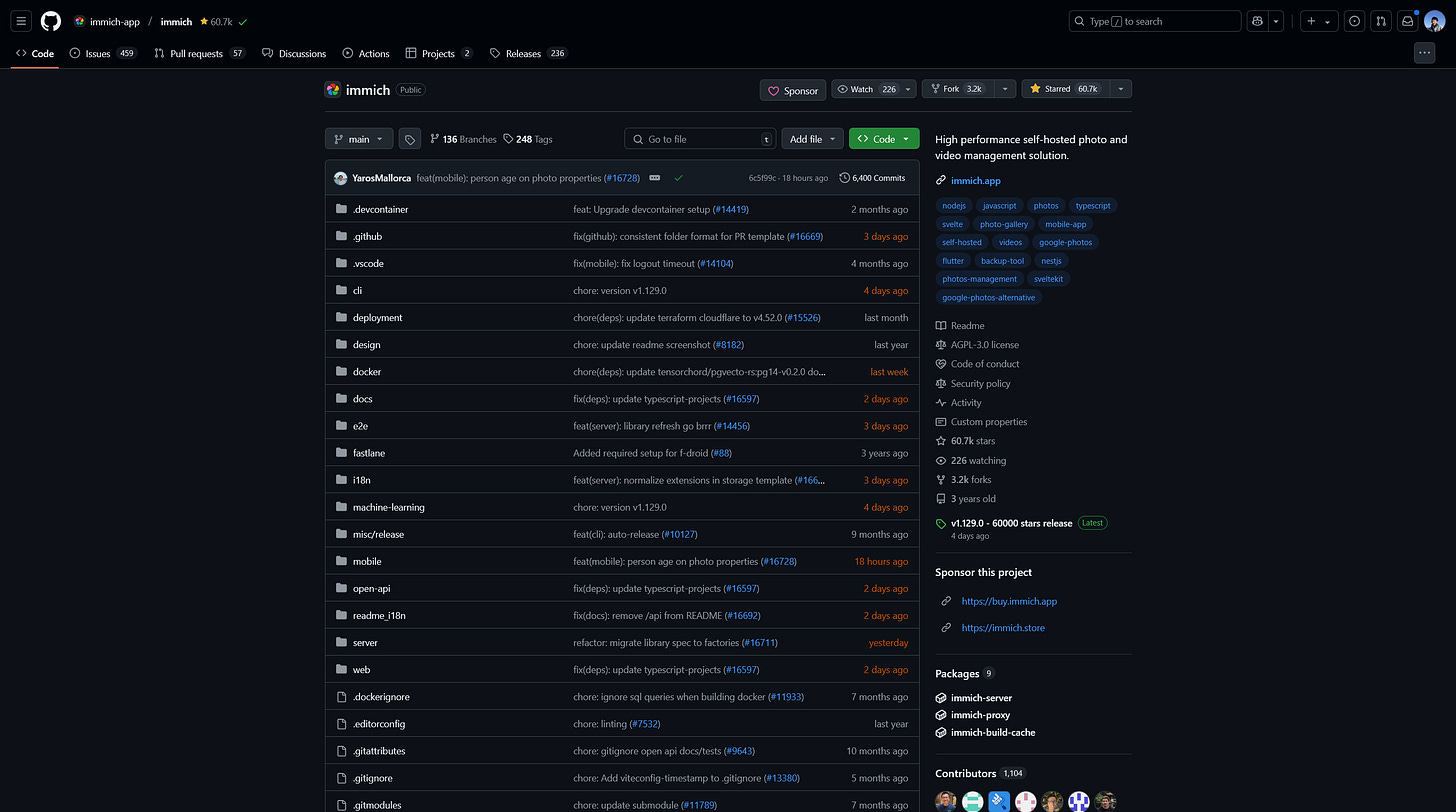Open the Add file dropdown

pyautogui.click(x=813, y=139)
